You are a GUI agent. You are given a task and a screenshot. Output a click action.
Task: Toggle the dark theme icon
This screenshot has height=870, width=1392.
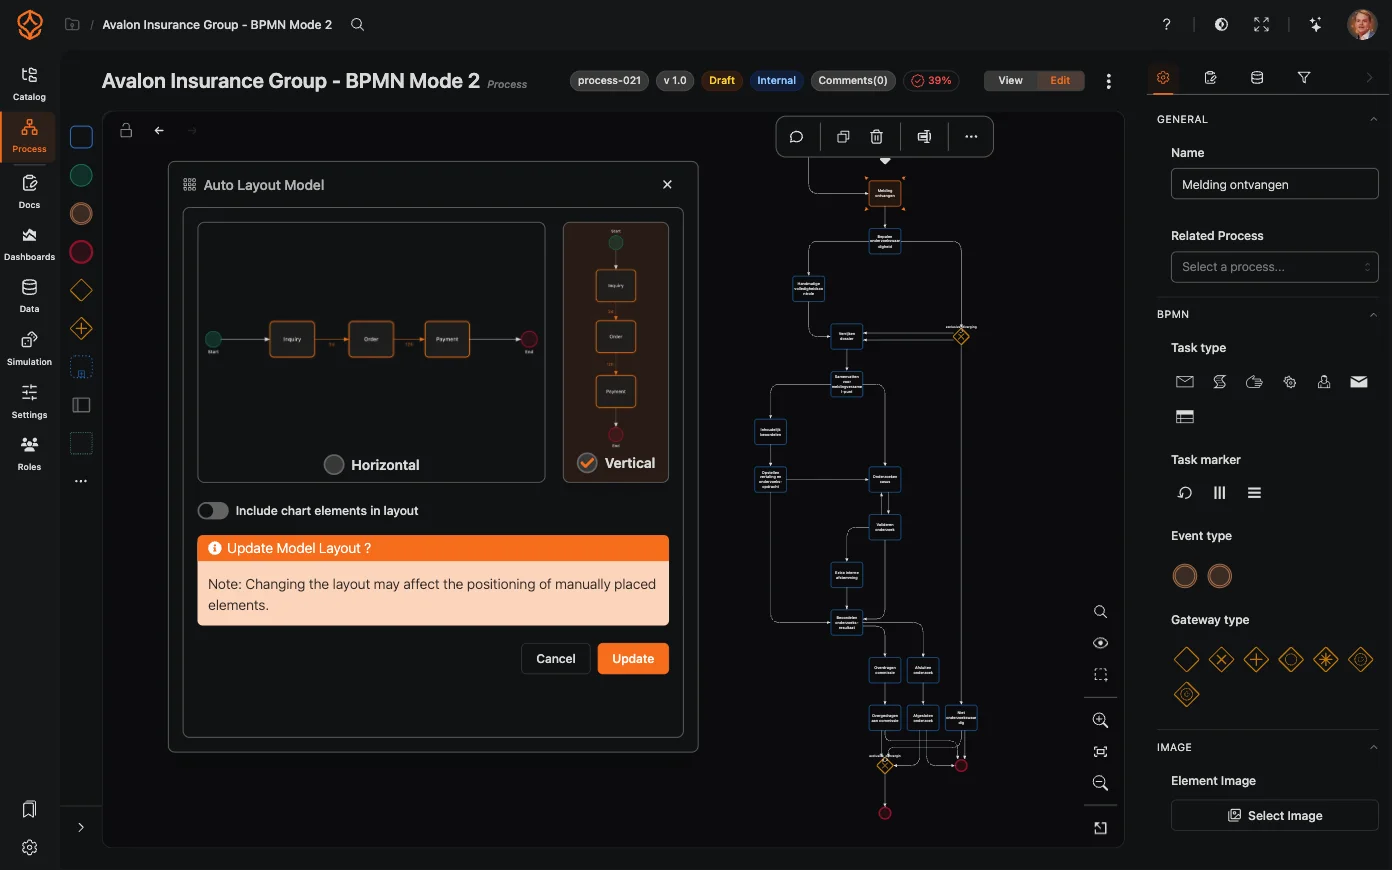tap(1221, 24)
